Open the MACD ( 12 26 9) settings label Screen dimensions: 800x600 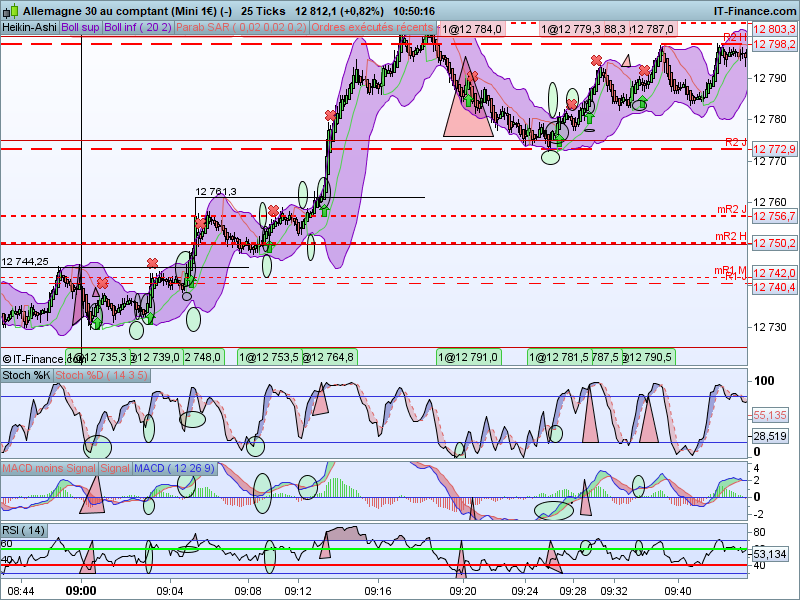coord(174,468)
